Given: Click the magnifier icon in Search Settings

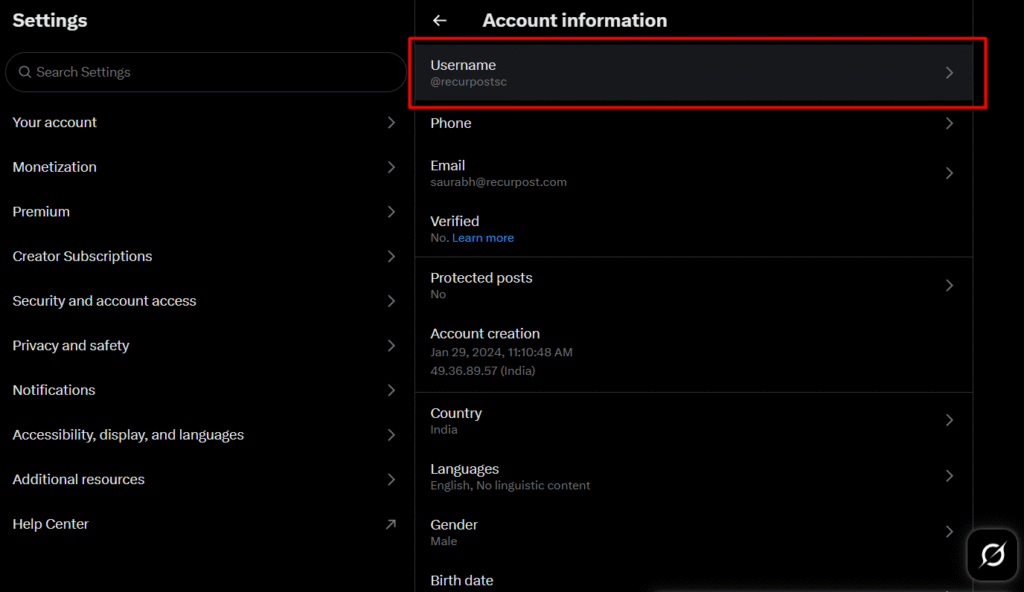Looking at the screenshot, I should (x=25, y=72).
